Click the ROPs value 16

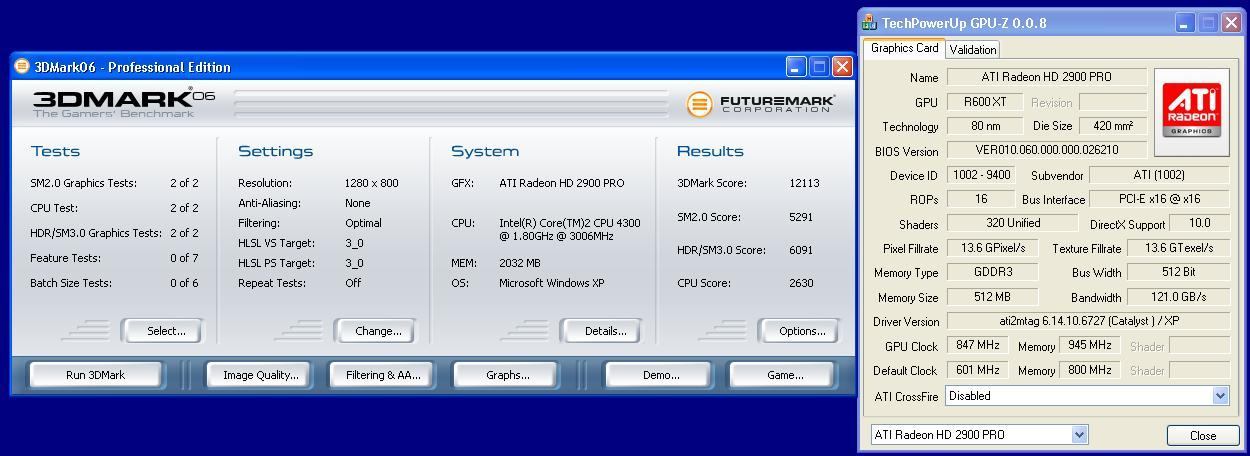980,199
